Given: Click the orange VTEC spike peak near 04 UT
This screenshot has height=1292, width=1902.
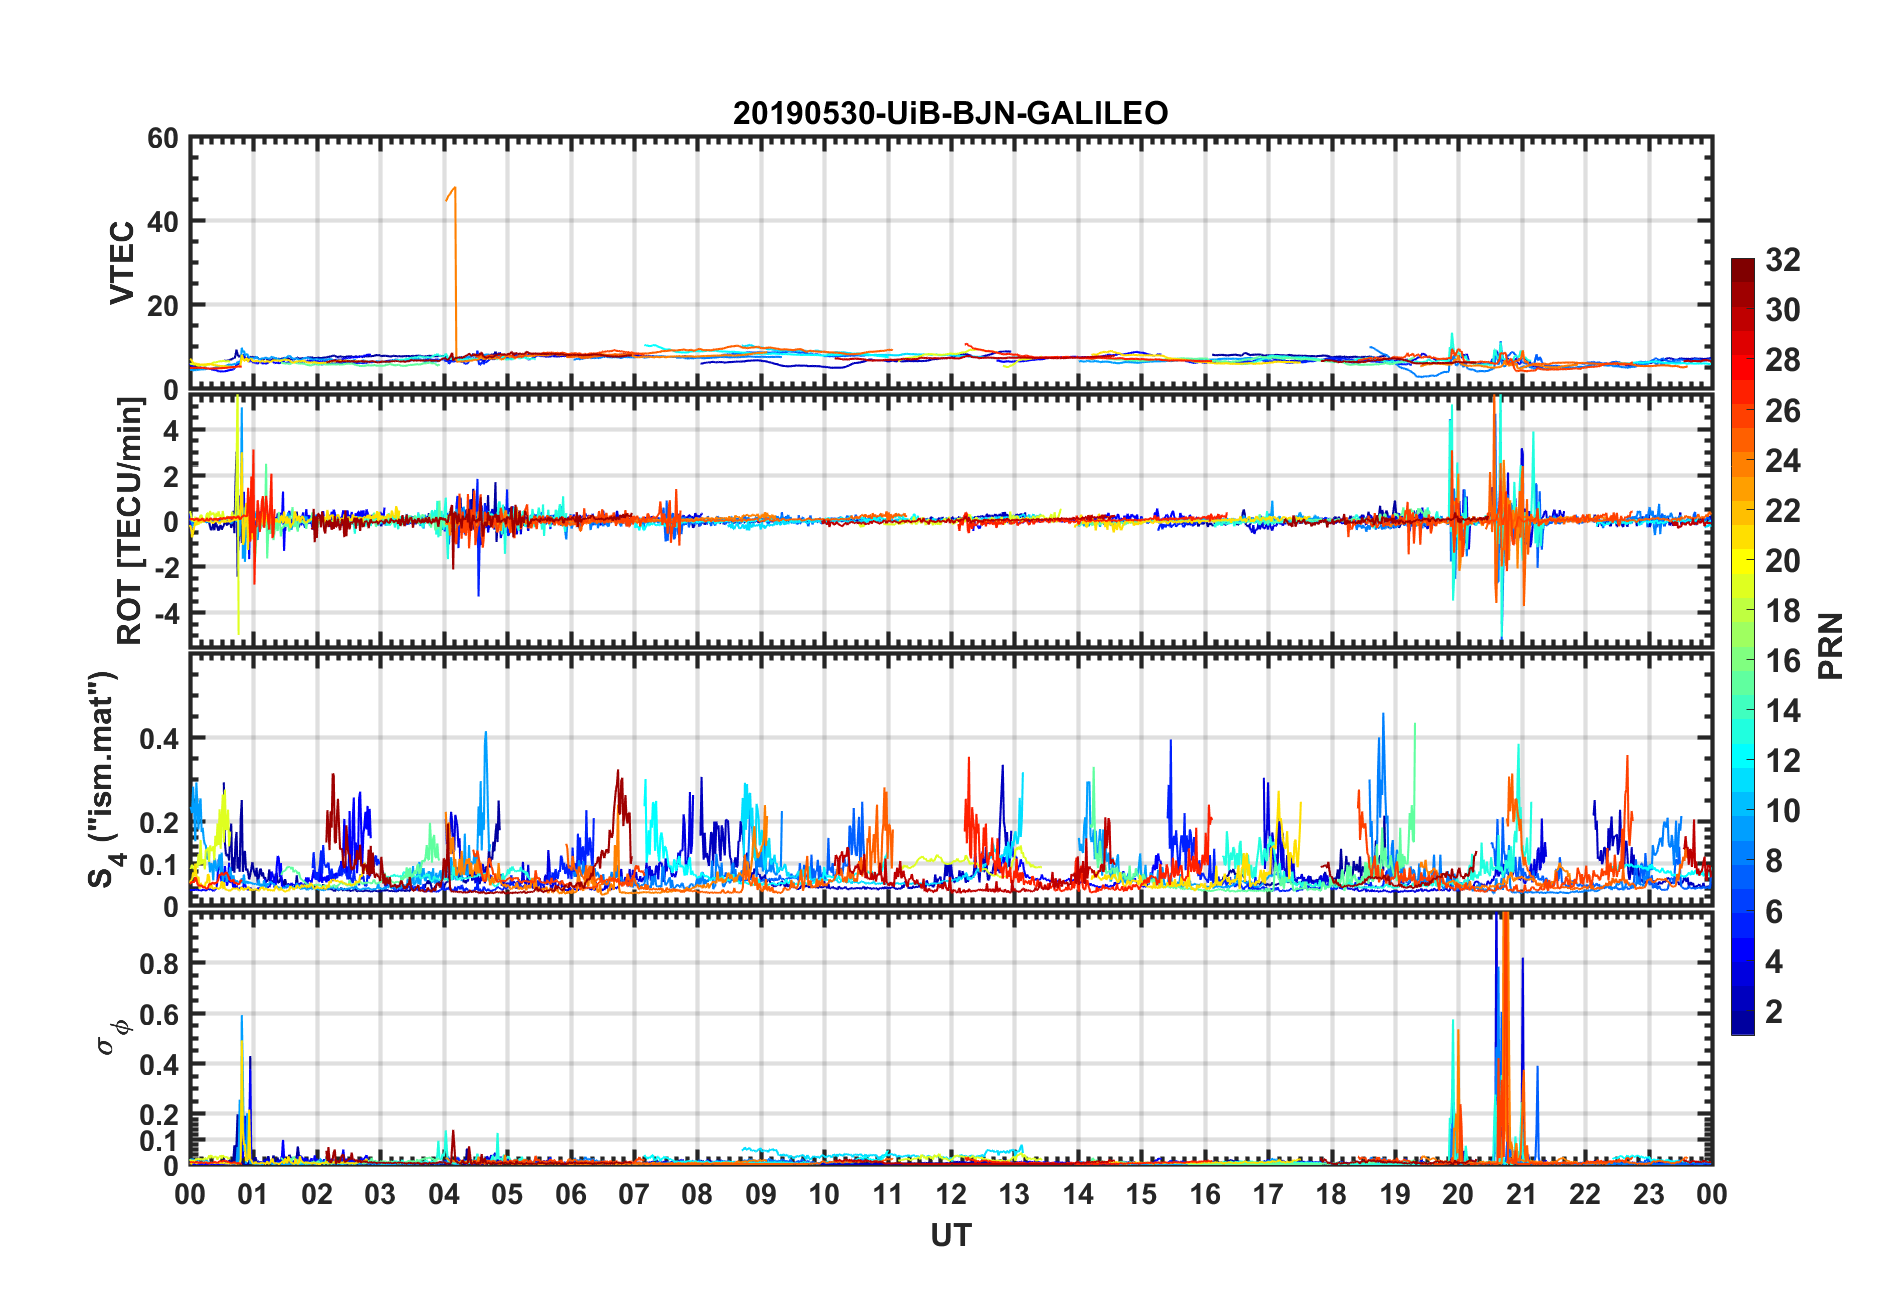Looking at the screenshot, I should 455,188.
